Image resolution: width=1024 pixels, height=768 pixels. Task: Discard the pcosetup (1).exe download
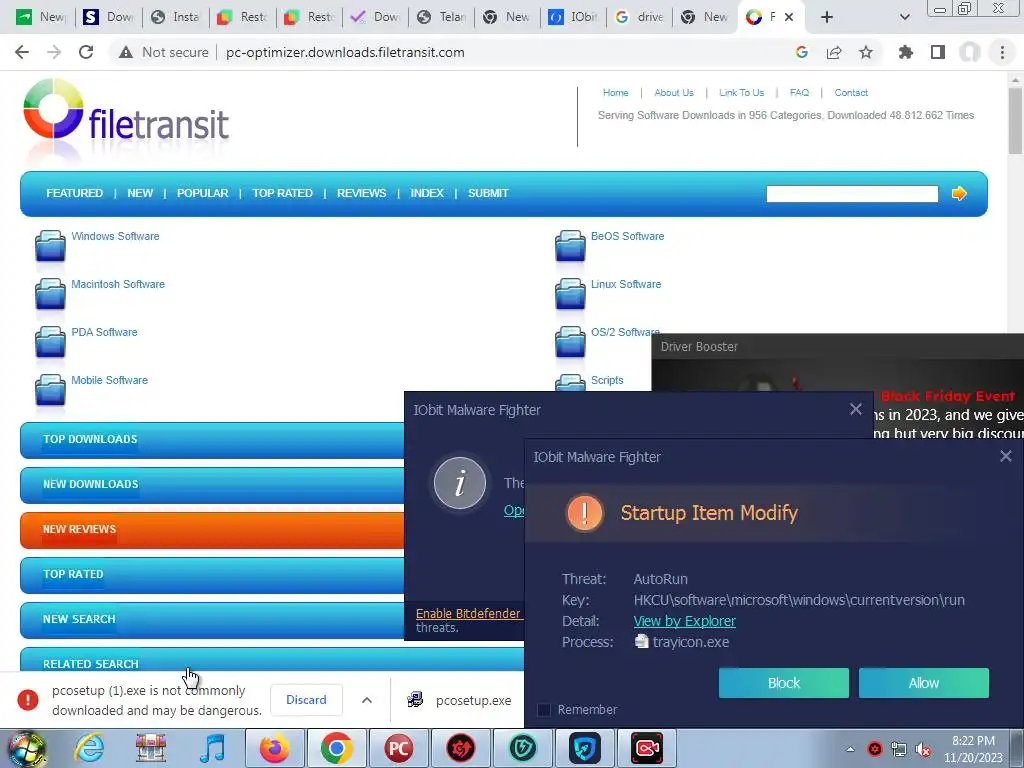pos(306,700)
